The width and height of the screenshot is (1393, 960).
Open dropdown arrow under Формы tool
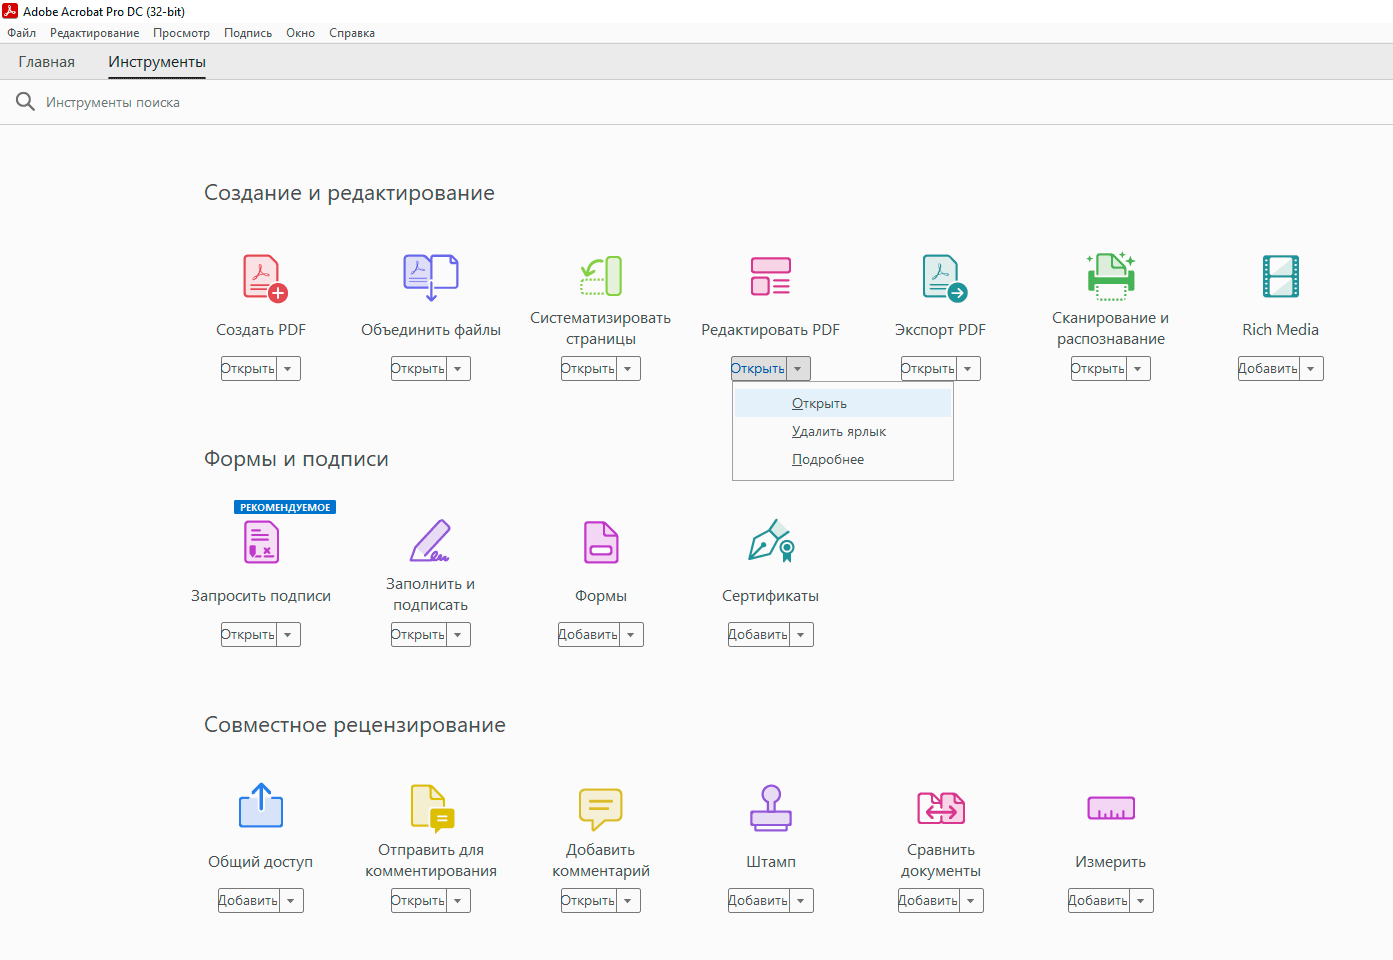click(631, 635)
